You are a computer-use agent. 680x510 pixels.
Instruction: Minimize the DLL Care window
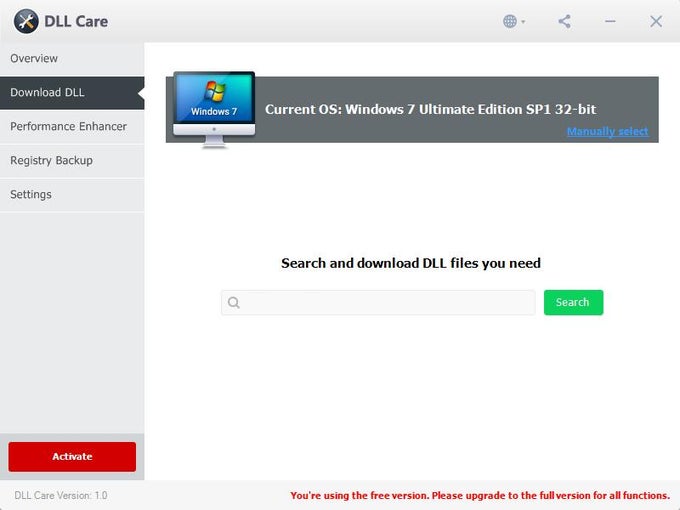tap(610, 21)
